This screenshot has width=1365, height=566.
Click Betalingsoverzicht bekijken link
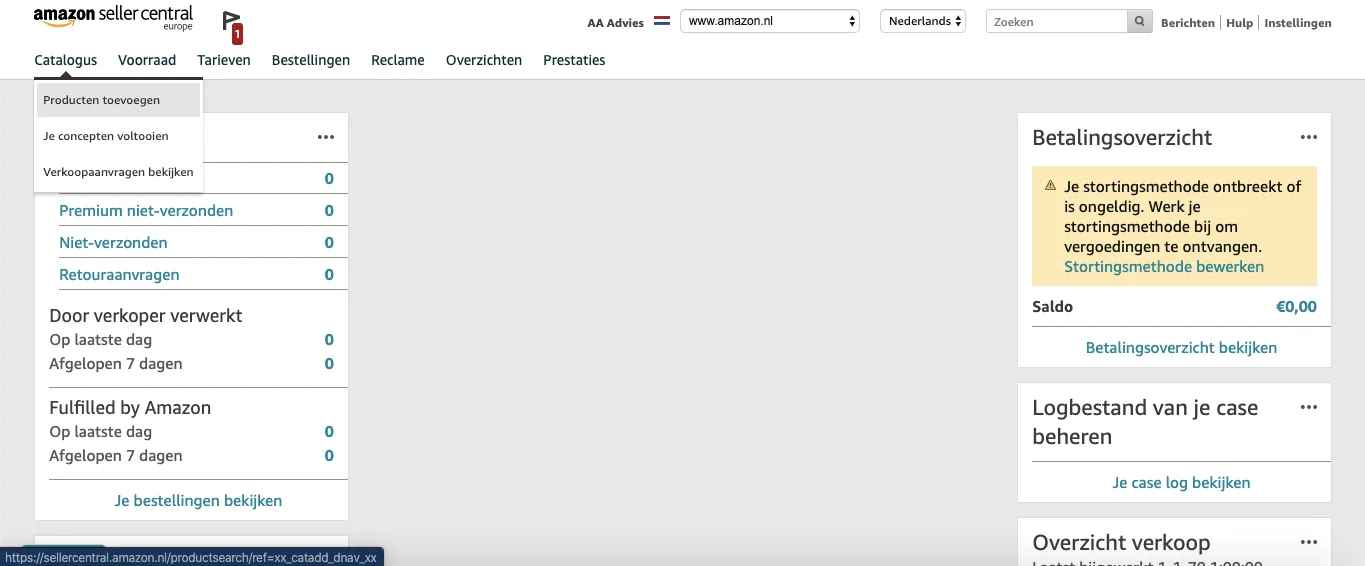(x=1181, y=348)
